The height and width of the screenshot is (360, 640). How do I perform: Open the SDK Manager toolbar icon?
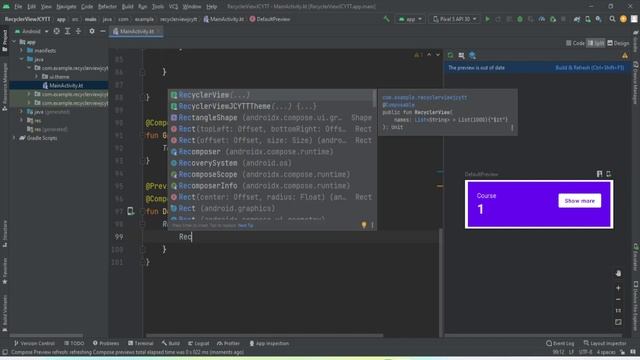tap(598, 19)
